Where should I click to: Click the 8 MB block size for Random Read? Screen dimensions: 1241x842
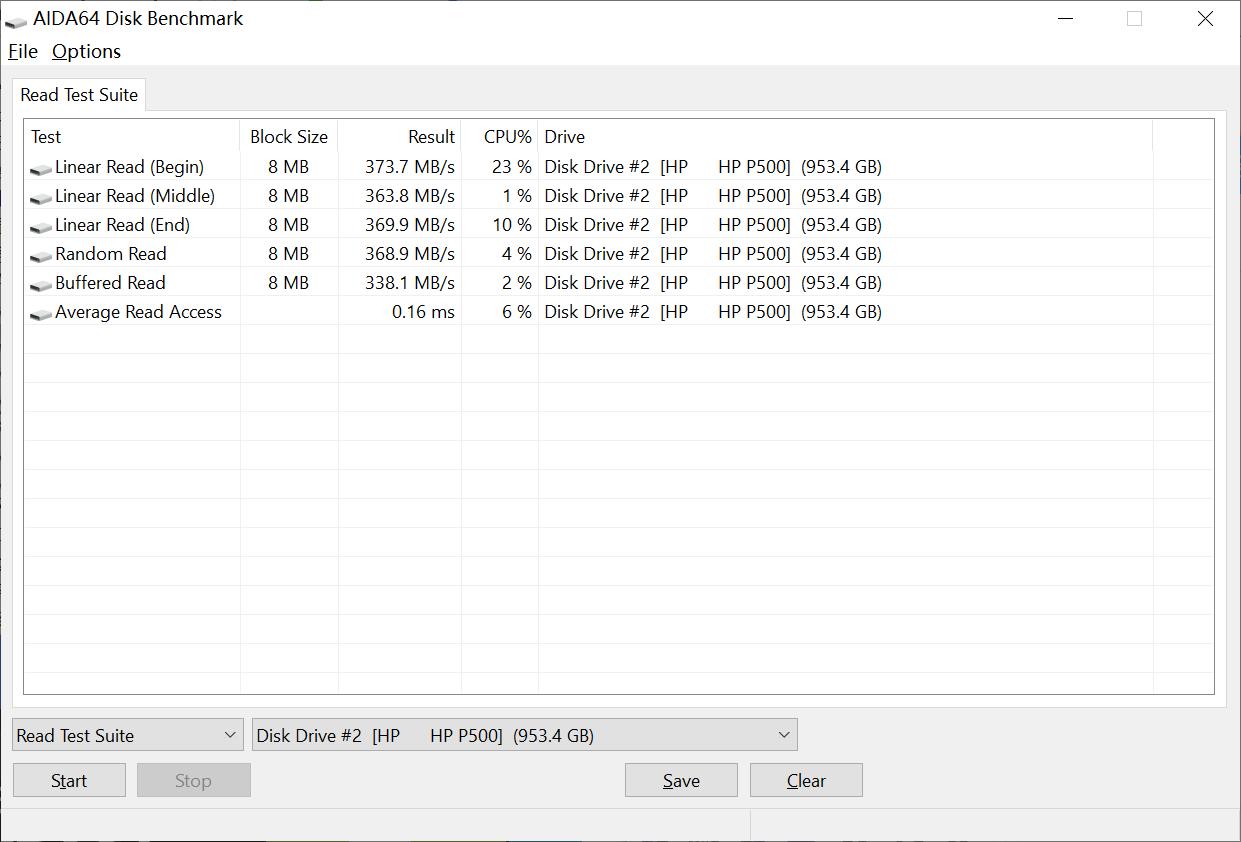point(288,253)
